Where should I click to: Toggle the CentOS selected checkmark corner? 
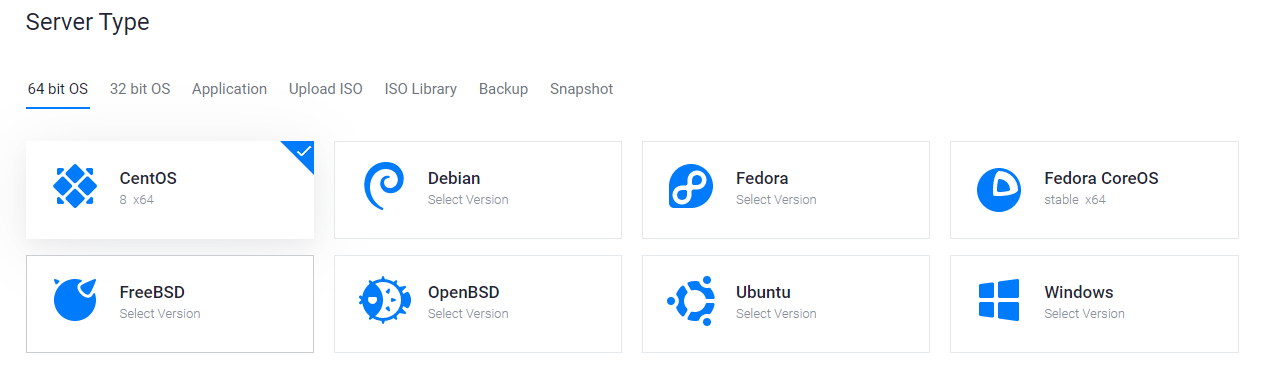coord(302,153)
